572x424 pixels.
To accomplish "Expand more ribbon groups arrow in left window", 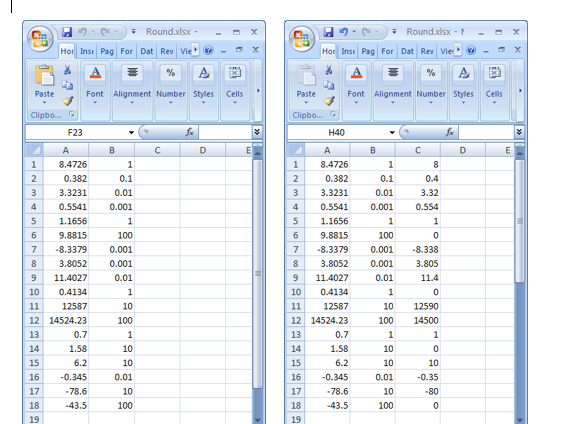I will 258,90.
